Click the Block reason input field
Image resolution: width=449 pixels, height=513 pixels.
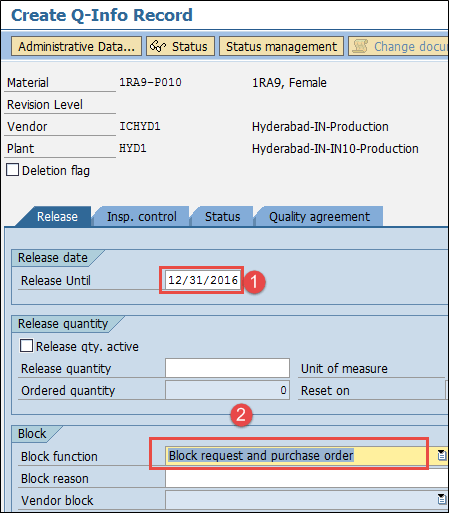coord(306,478)
